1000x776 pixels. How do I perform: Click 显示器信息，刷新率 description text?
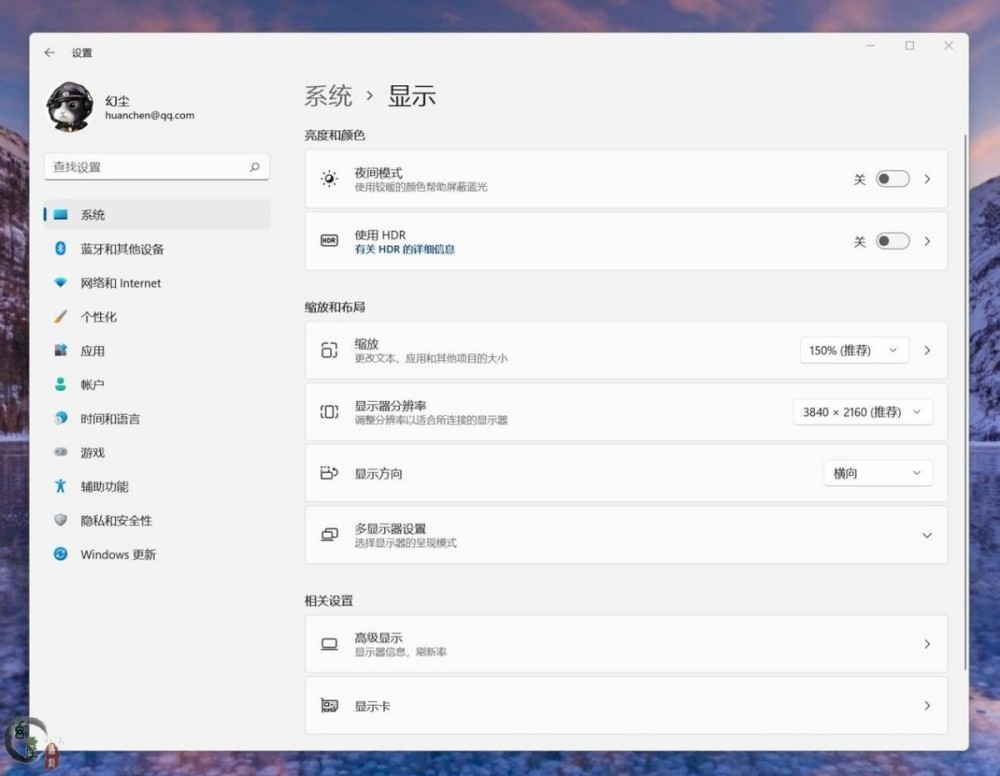[x=401, y=652]
